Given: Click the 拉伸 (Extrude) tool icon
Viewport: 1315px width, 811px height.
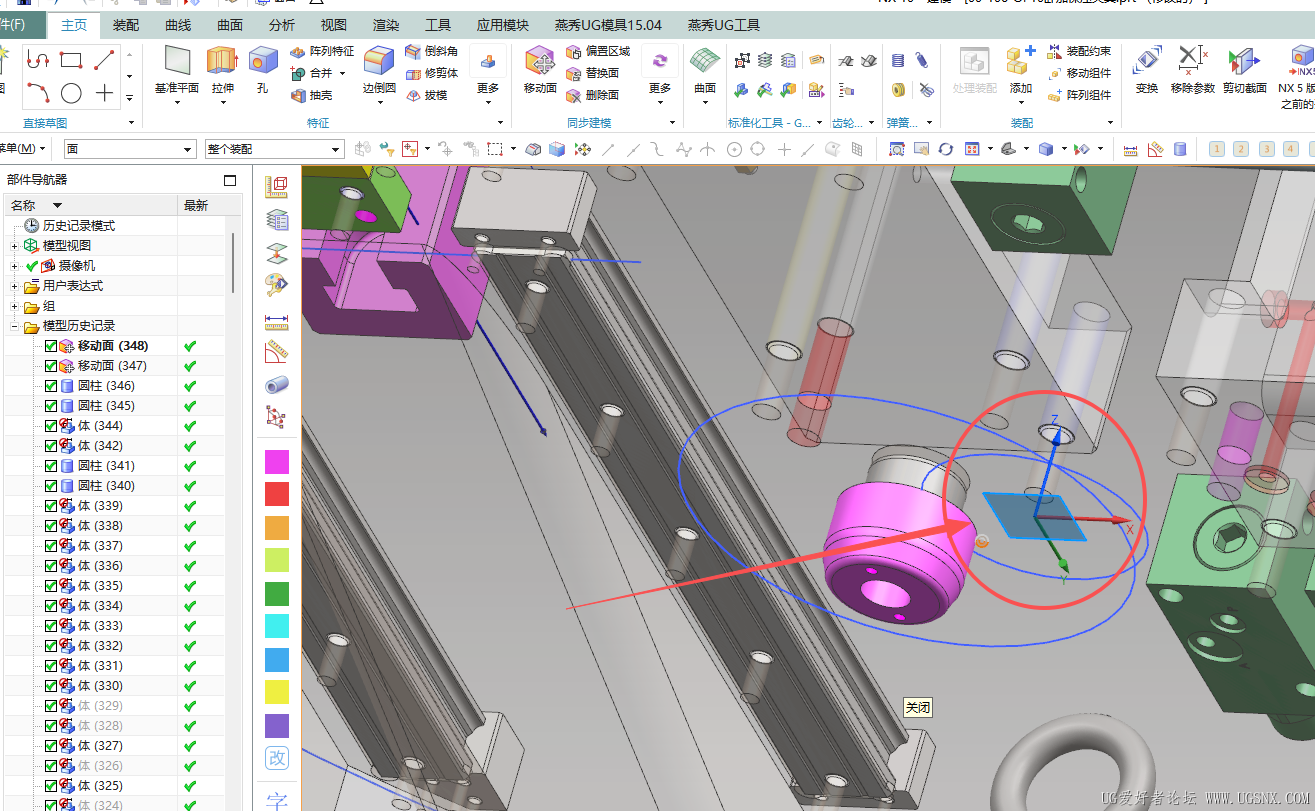Looking at the screenshot, I should pyautogui.click(x=222, y=63).
